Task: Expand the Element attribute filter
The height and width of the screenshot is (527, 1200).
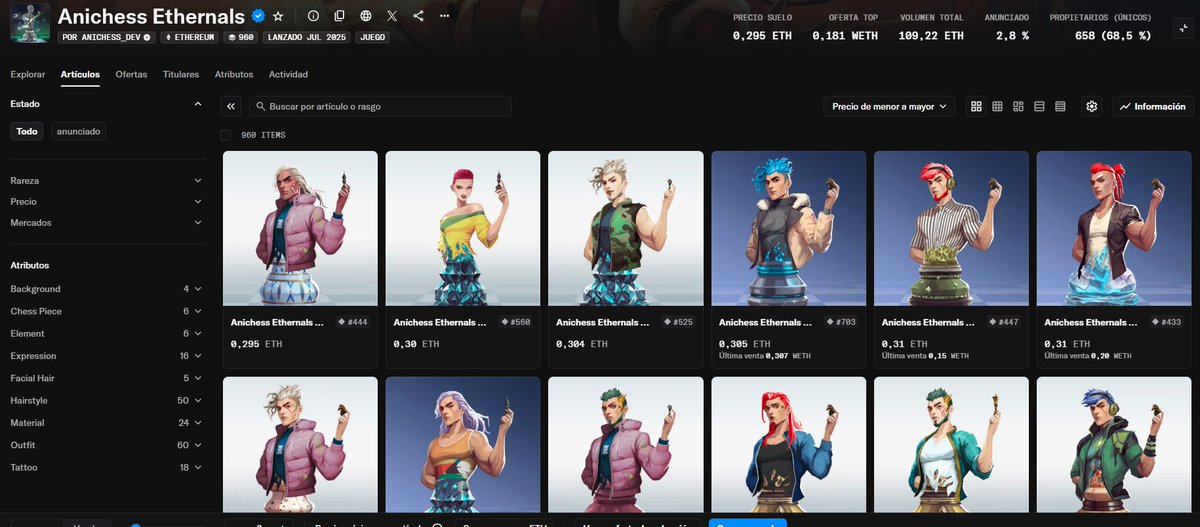Action: click(106, 334)
